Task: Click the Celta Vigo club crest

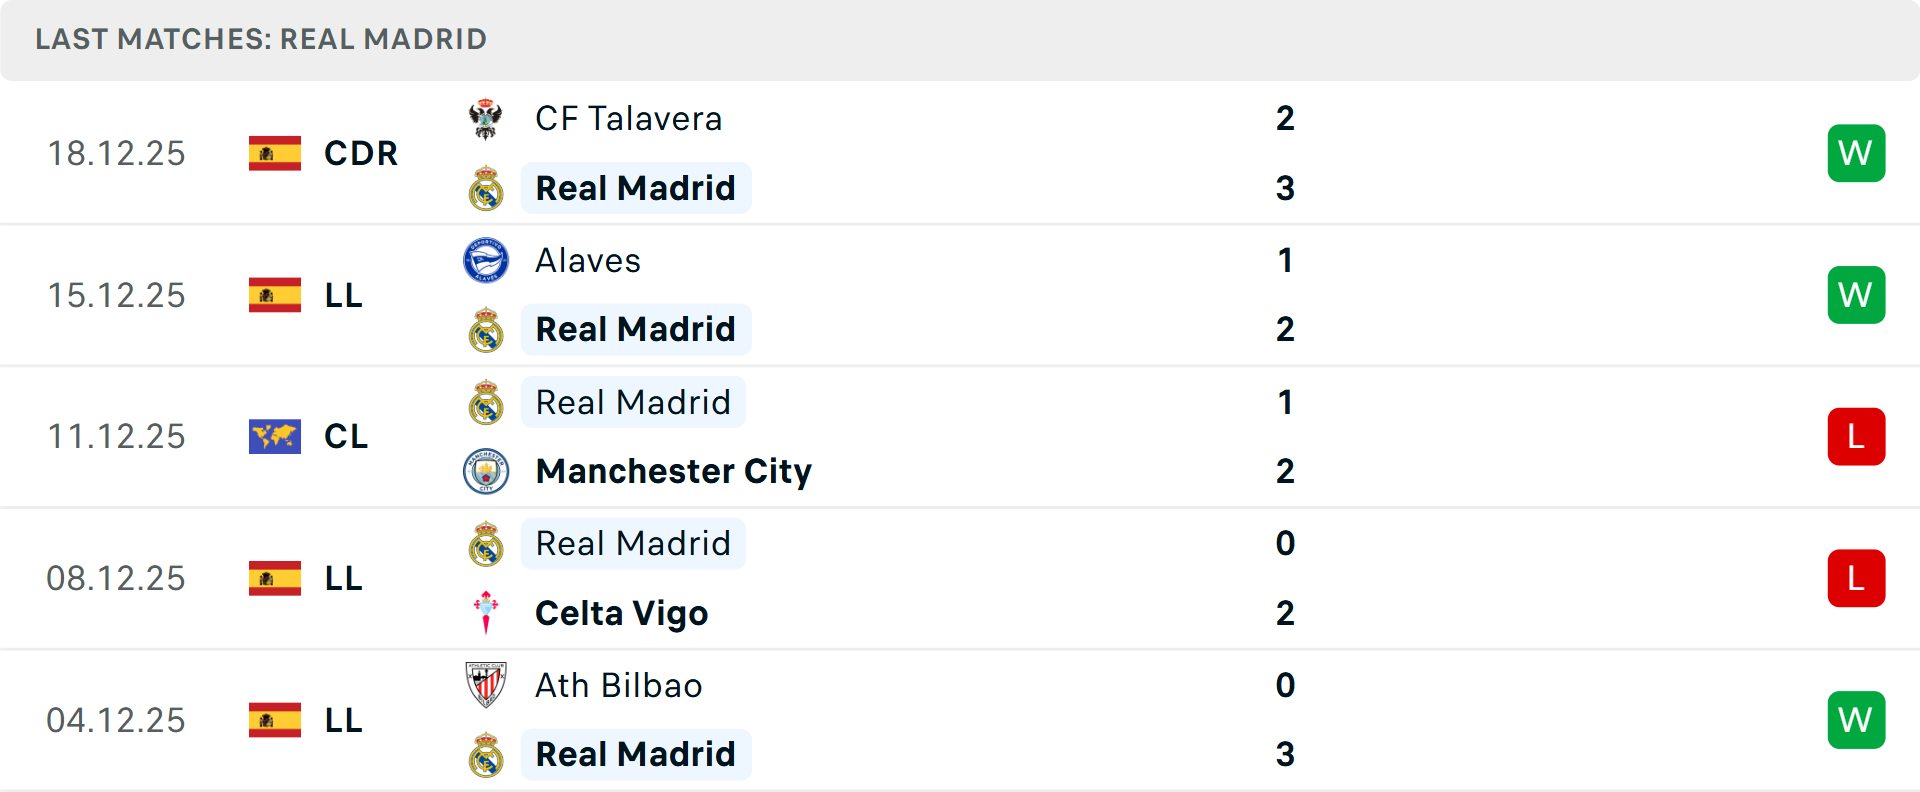Action: coord(486,613)
